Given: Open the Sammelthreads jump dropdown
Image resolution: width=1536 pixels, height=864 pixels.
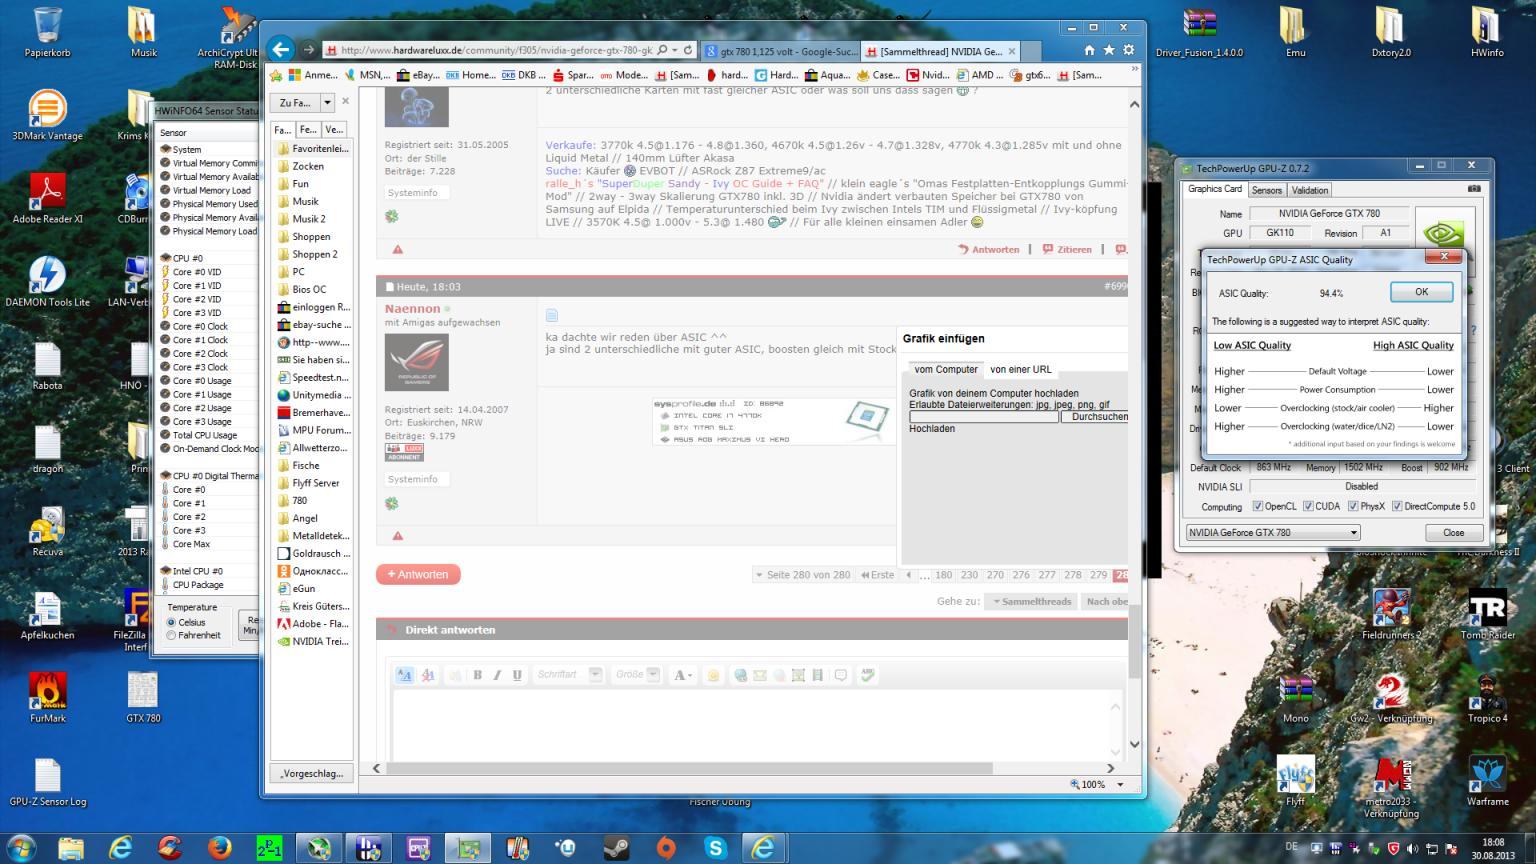Looking at the screenshot, I should pyautogui.click(x=1030, y=602).
